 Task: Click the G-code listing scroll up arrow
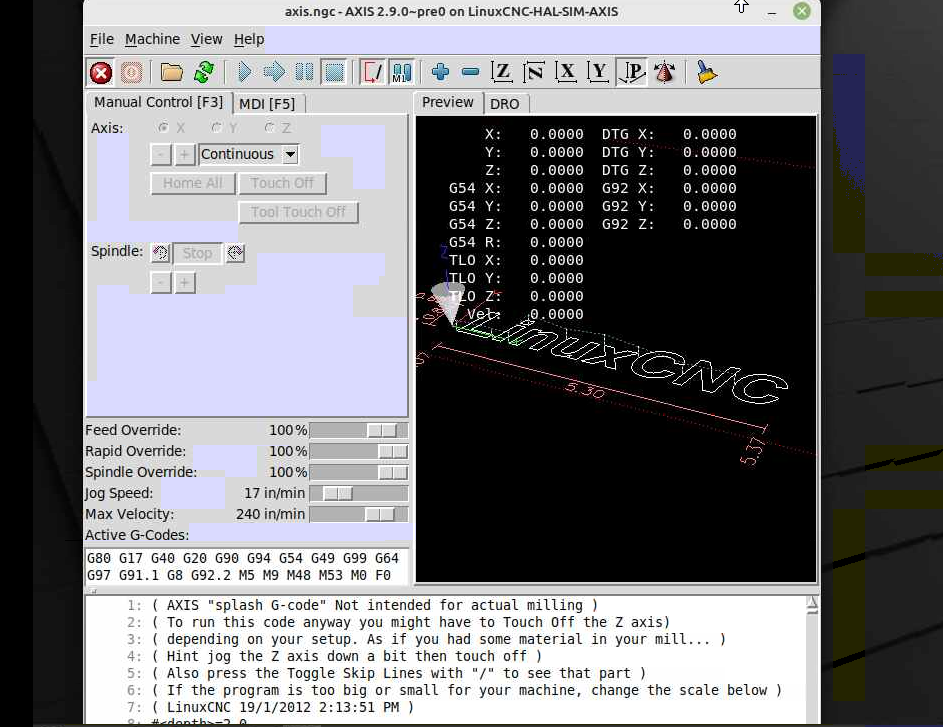coord(812,603)
